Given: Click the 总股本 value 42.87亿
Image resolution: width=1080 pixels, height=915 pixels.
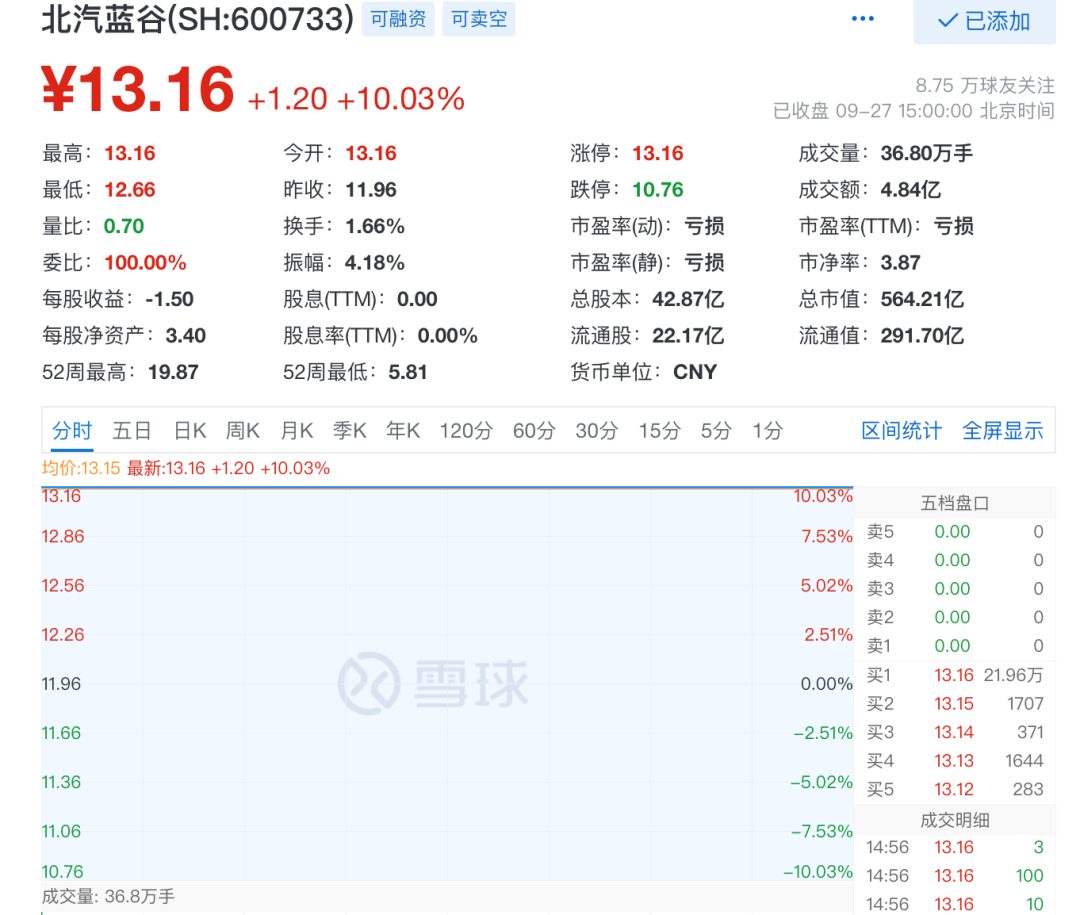Looking at the screenshot, I should click(x=688, y=299).
